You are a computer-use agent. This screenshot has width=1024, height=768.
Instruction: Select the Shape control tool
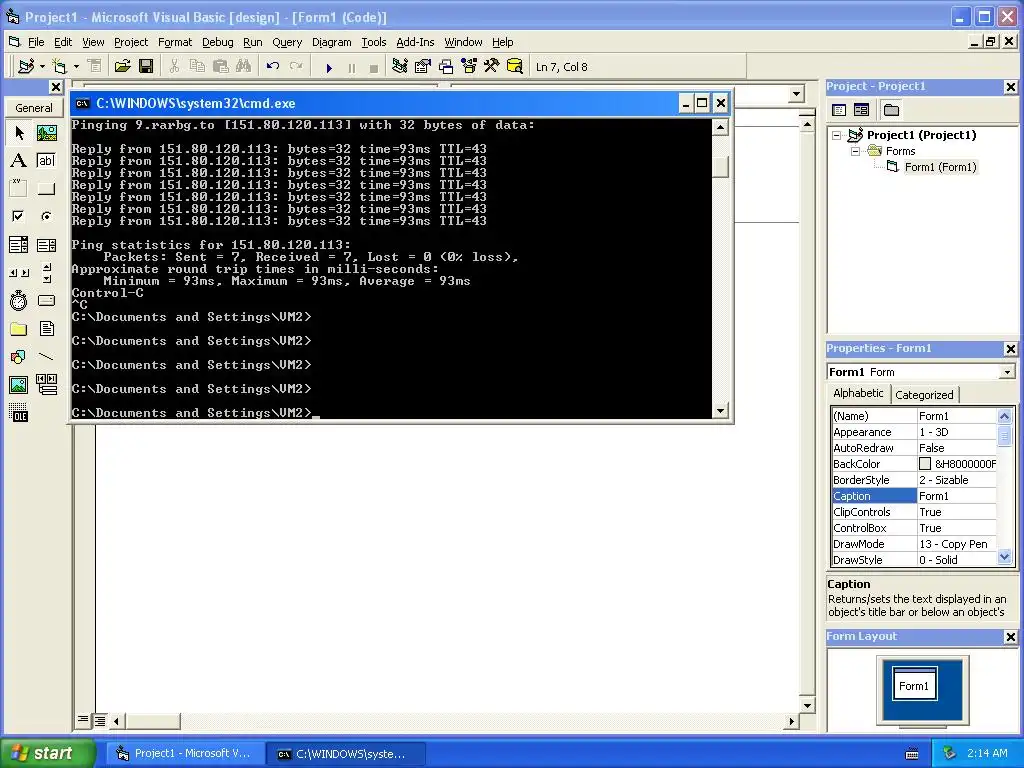(x=19, y=357)
